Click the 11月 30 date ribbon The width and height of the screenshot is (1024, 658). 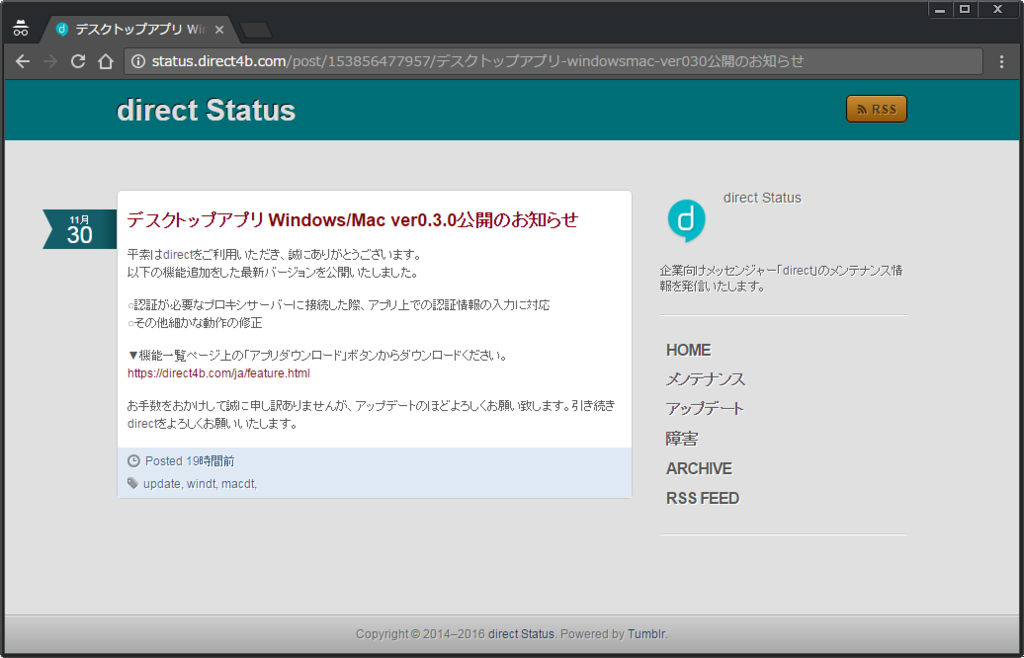pyautogui.click(x=80, y=229)
